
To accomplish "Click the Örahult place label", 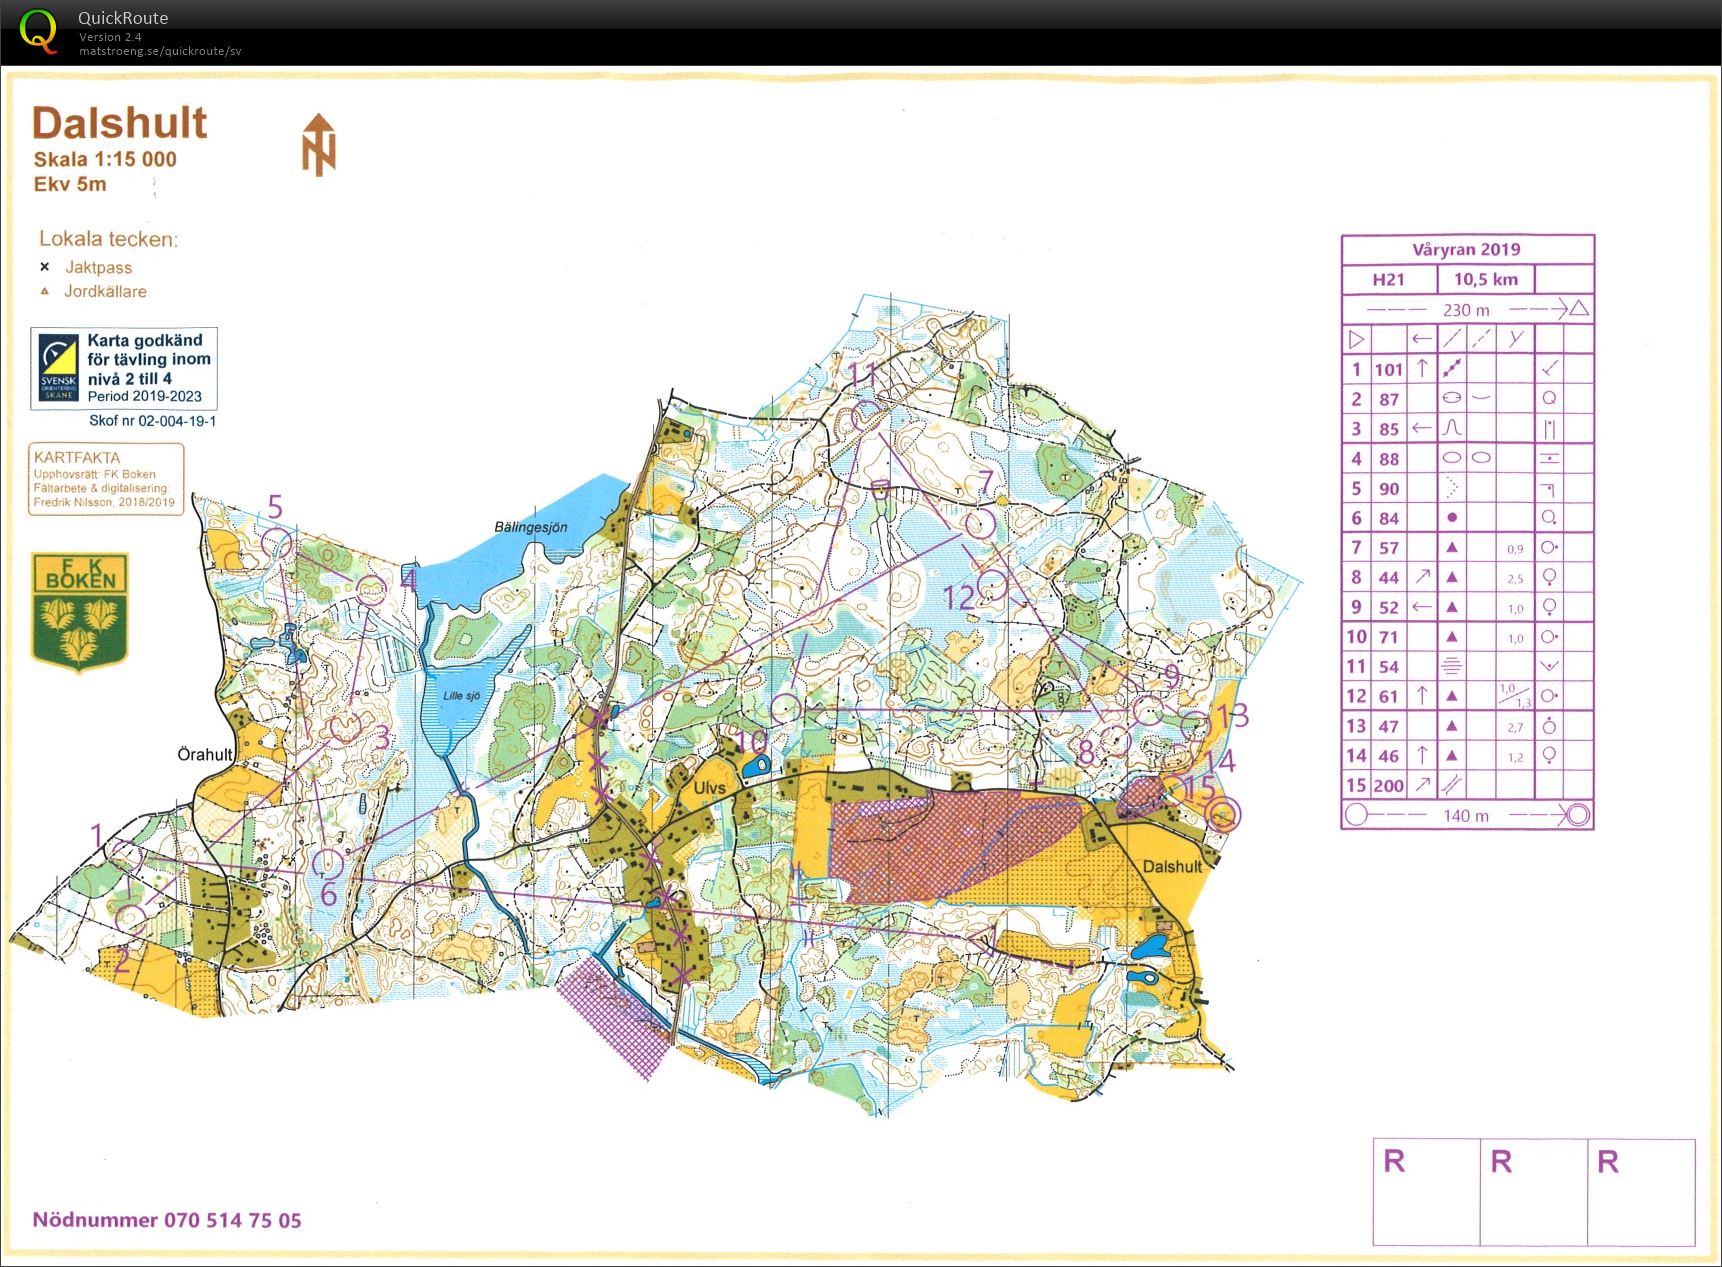I will [x=205, y=755].
